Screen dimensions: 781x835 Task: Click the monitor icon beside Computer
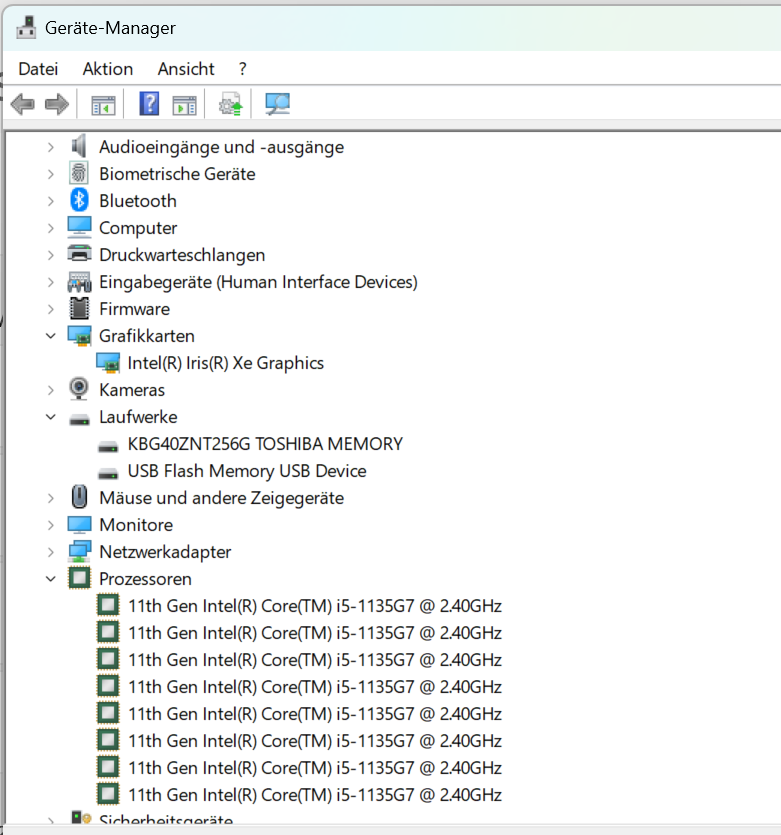click(79, 227)
